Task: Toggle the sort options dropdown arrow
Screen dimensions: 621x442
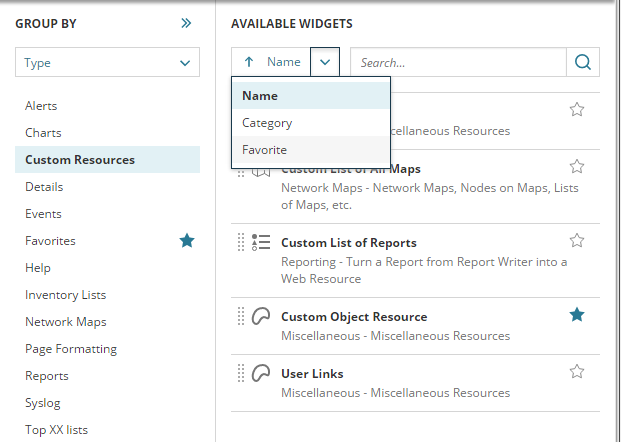Action: click(x=325, y=62)
